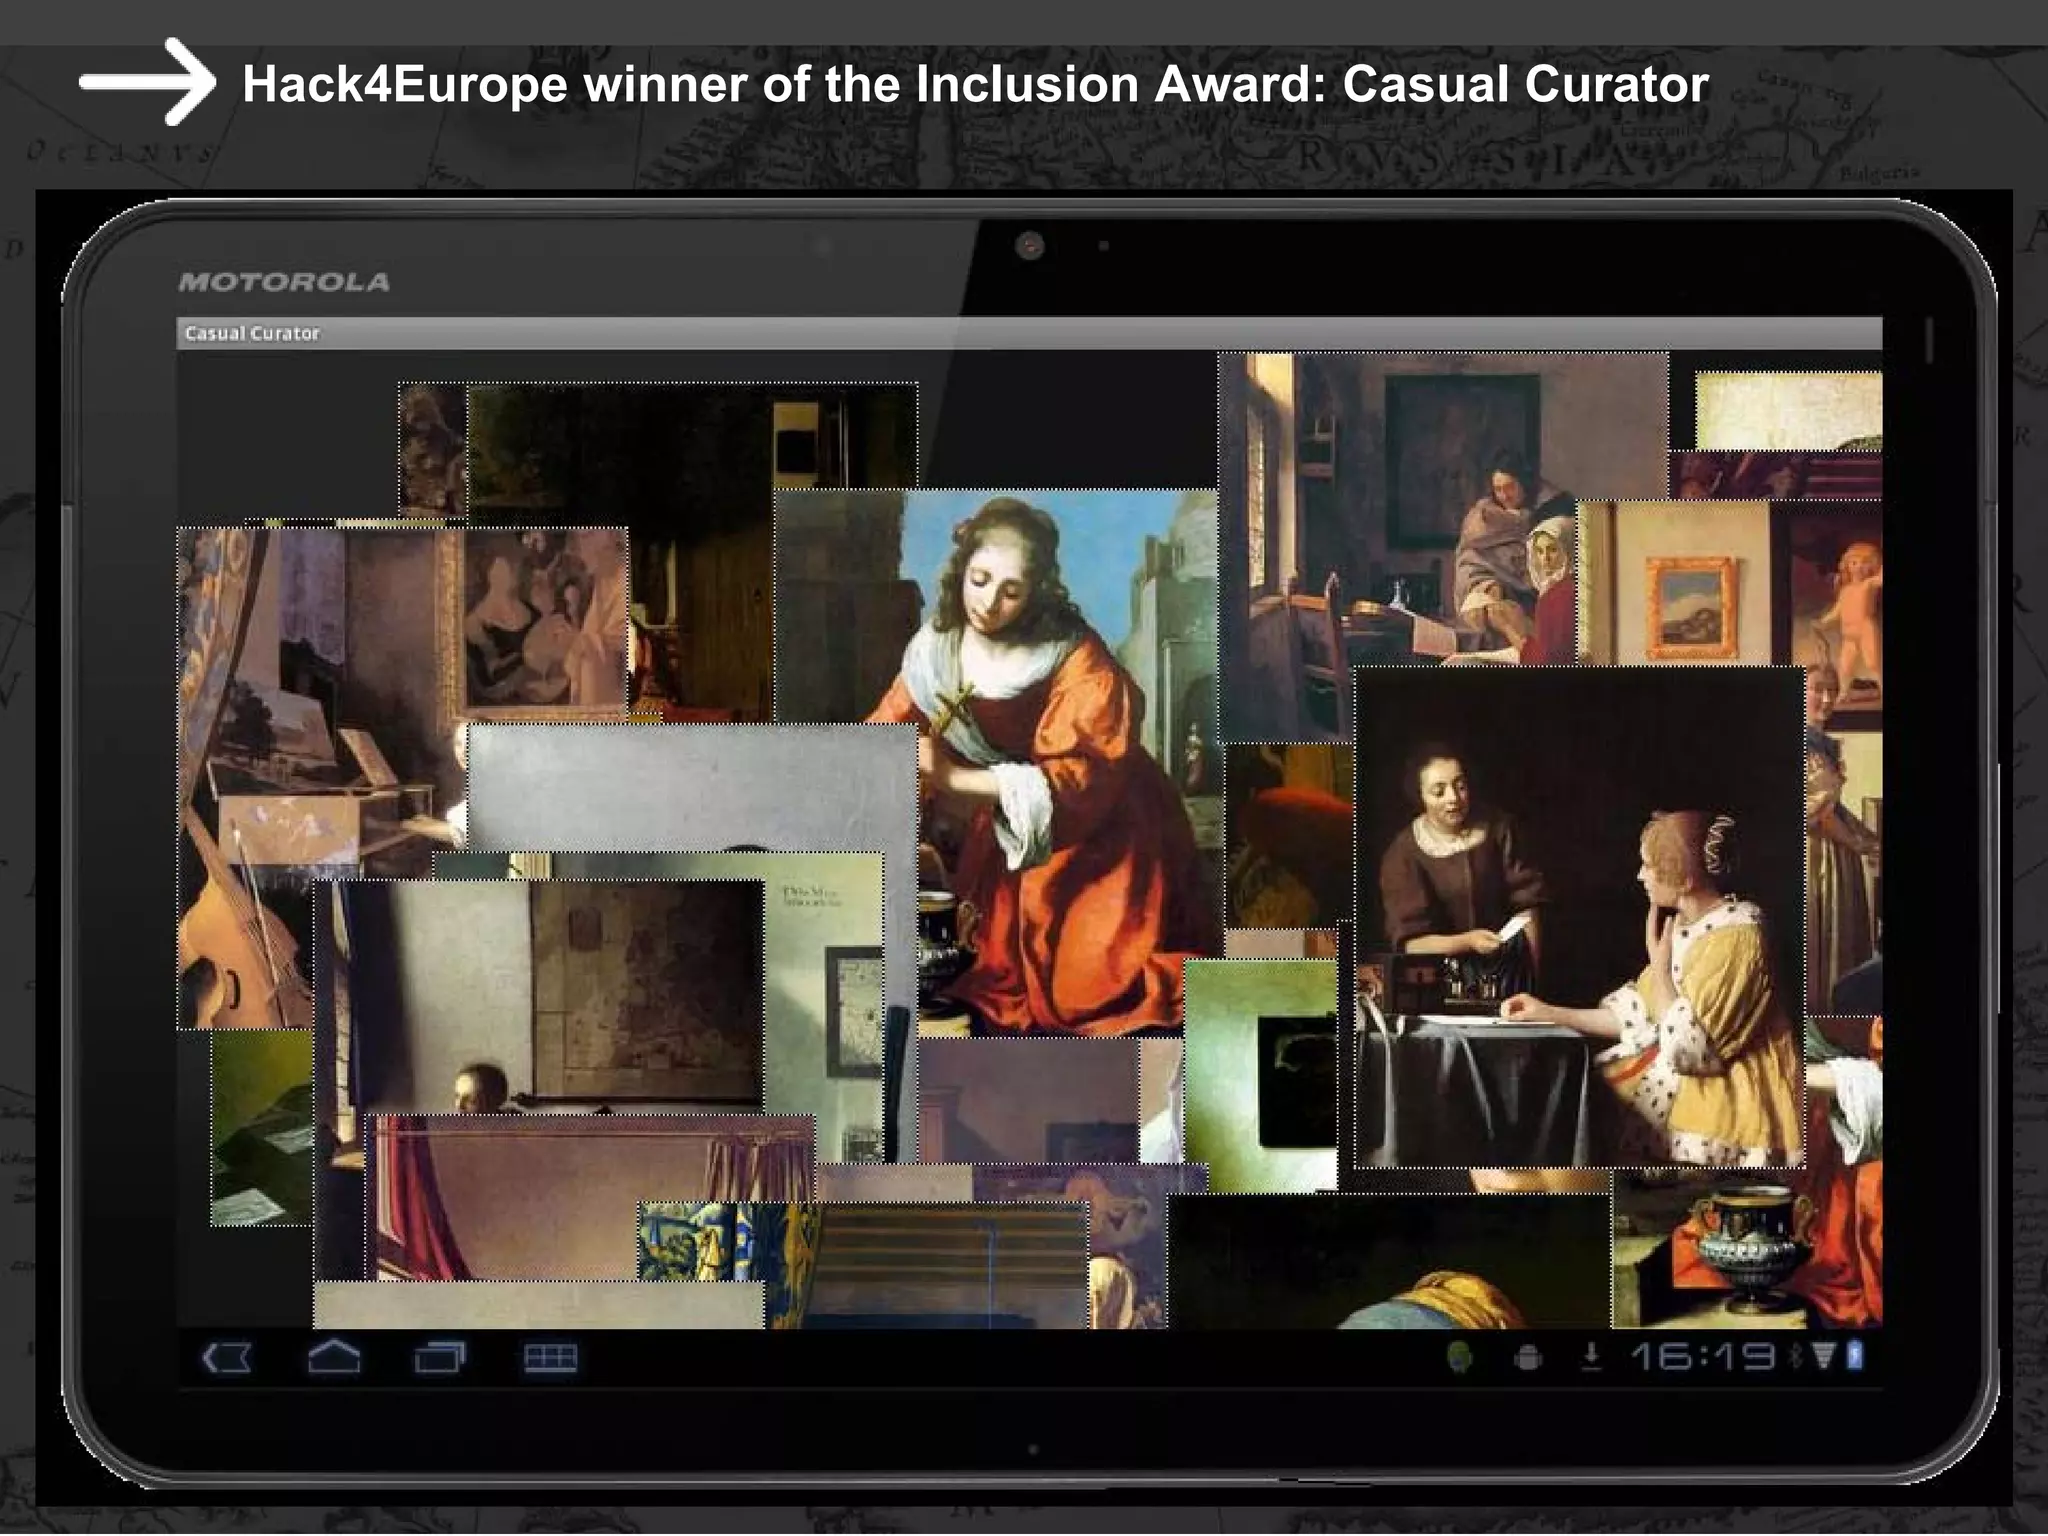Select pale cream tile at top right corner
This screenshot has height=1536, width=2048.
[1788, 410]
